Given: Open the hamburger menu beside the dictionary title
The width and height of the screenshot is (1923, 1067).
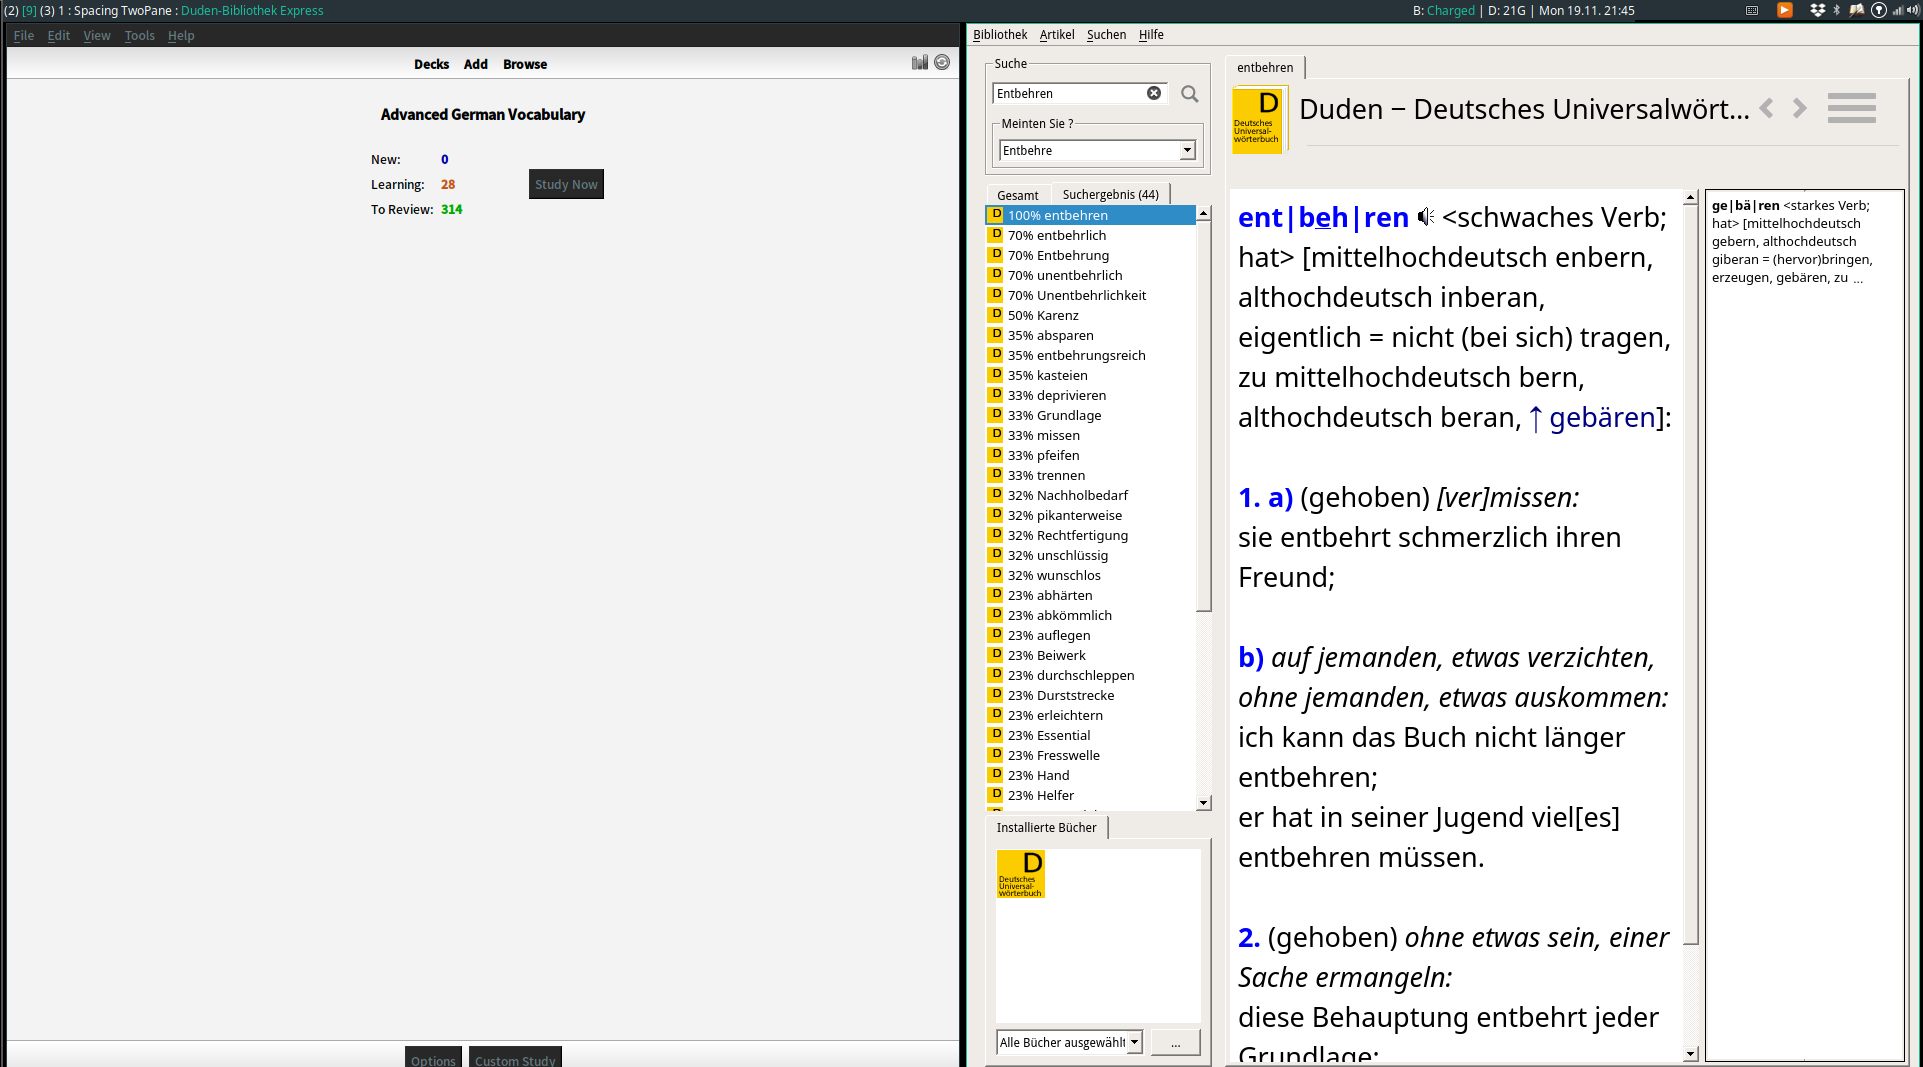Looking at the screenshot, I should click(x=1851, y=108).
